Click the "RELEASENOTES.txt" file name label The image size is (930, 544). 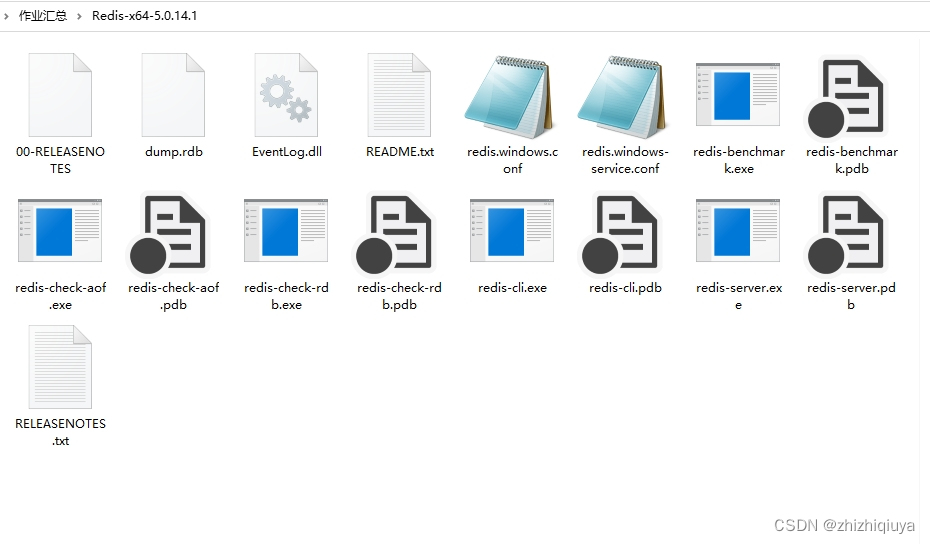[x=60, y=432]
